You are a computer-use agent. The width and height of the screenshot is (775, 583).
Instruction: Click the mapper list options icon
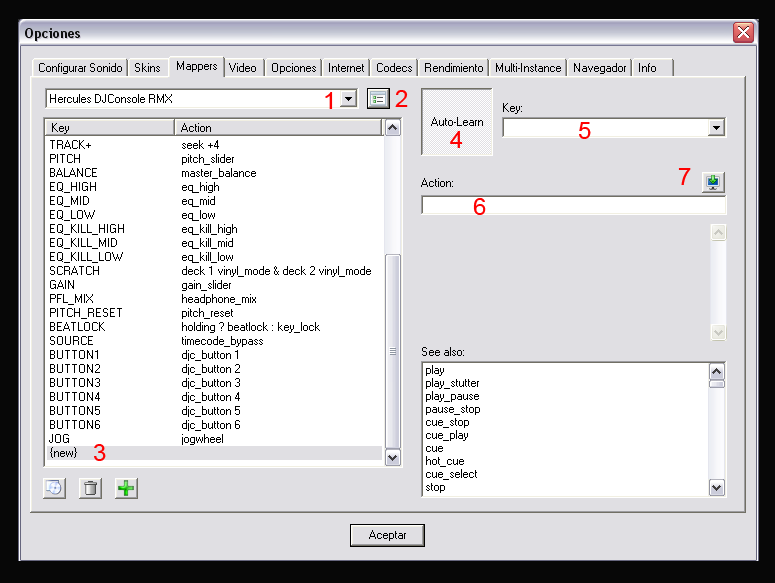[x=378, y=99]
